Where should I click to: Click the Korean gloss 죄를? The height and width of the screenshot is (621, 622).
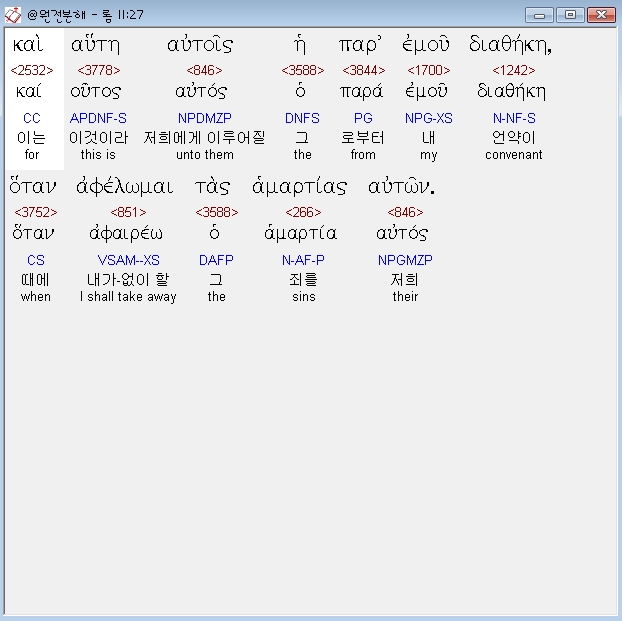pos(303,280)
